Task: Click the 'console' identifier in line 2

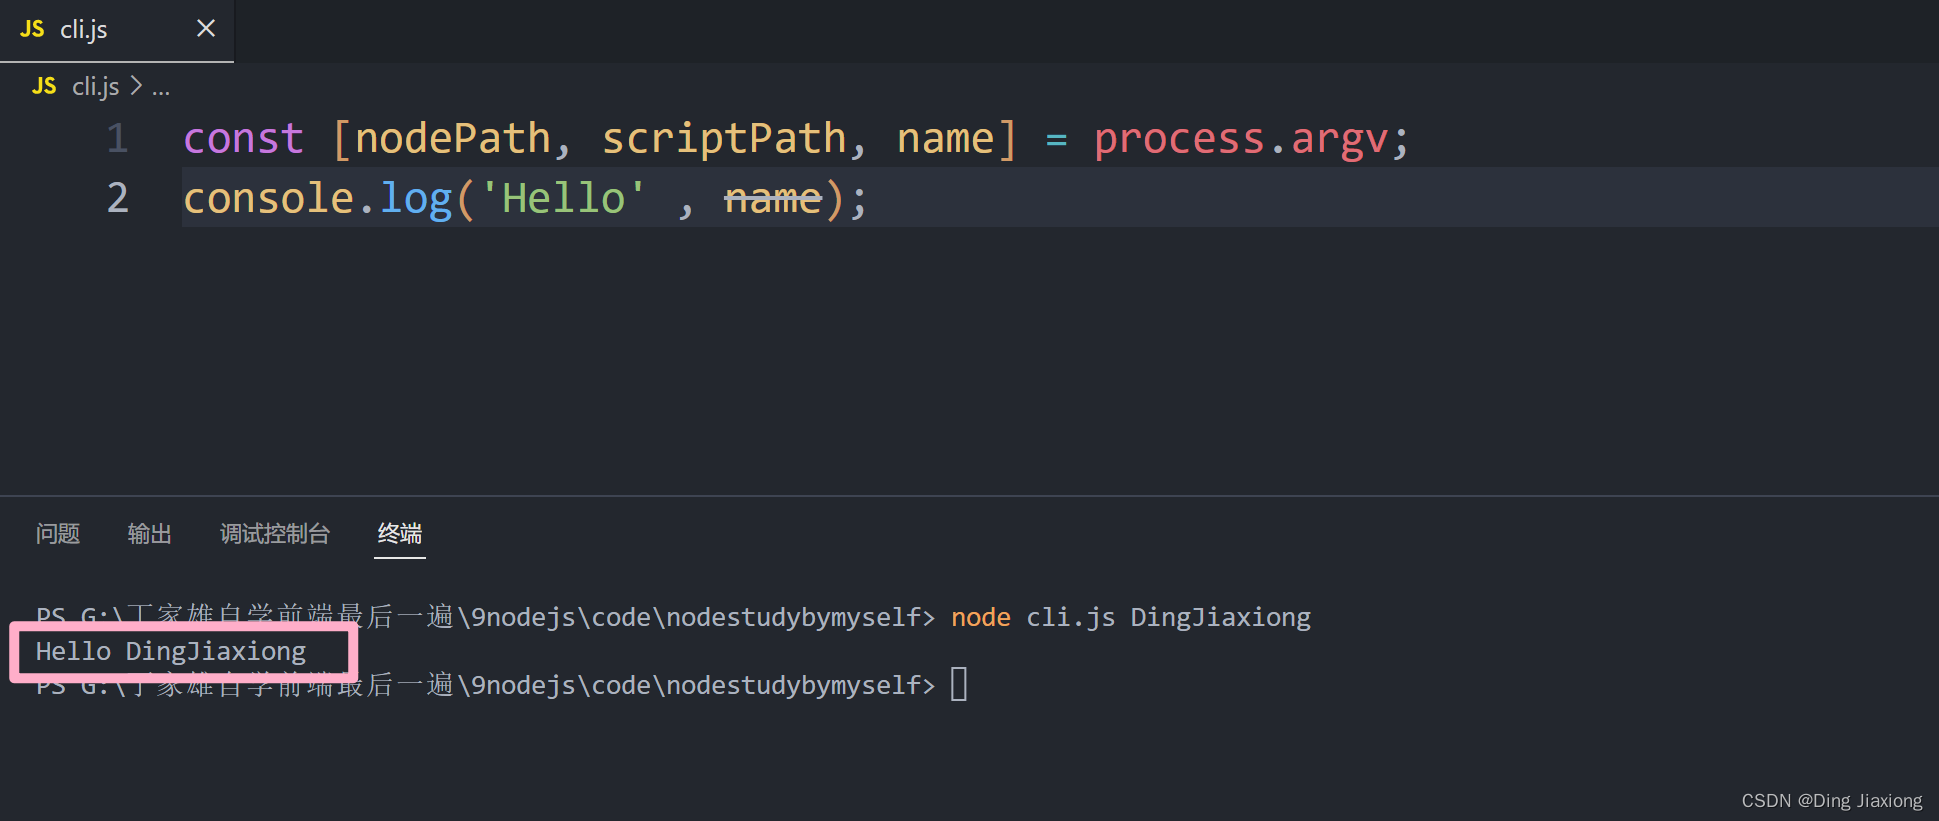Action: pos(269,198)
